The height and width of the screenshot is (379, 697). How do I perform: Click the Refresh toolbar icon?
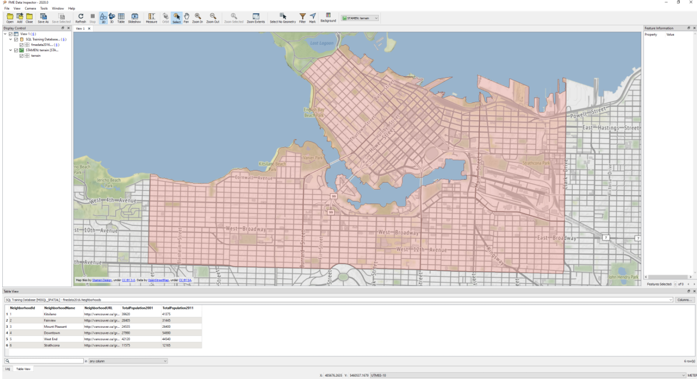click(x=80, y=18)
